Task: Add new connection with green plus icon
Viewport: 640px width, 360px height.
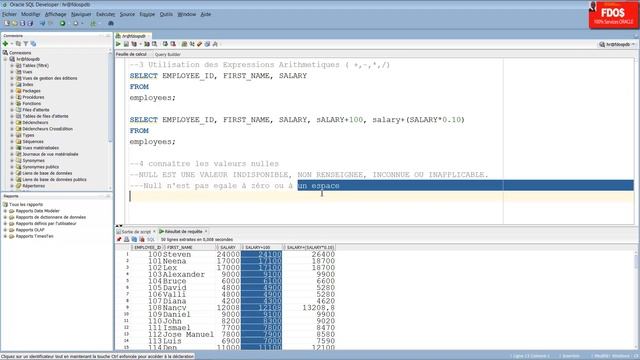Action: point(5,44)
